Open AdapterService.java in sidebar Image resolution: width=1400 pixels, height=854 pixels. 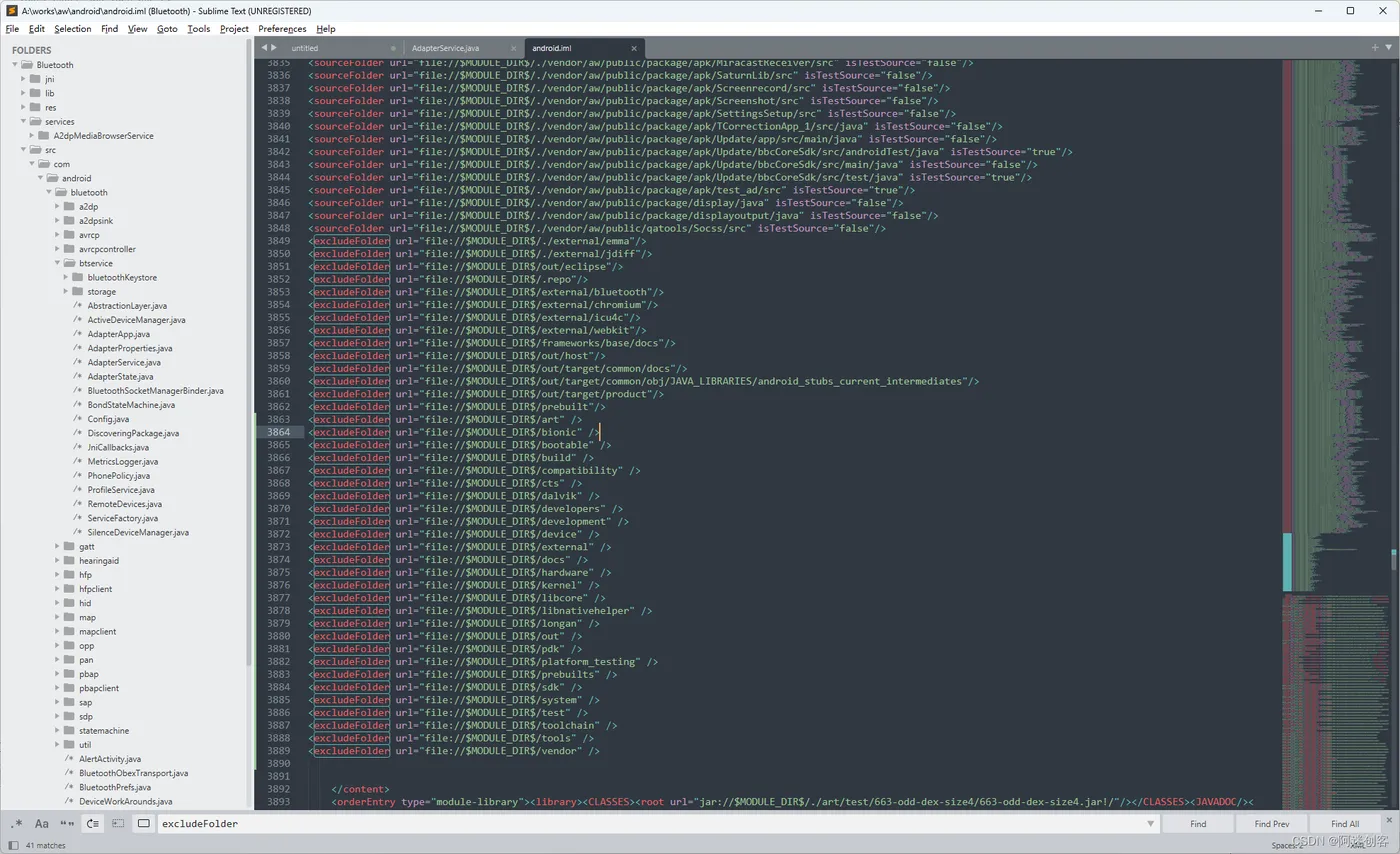pos(124,362)
